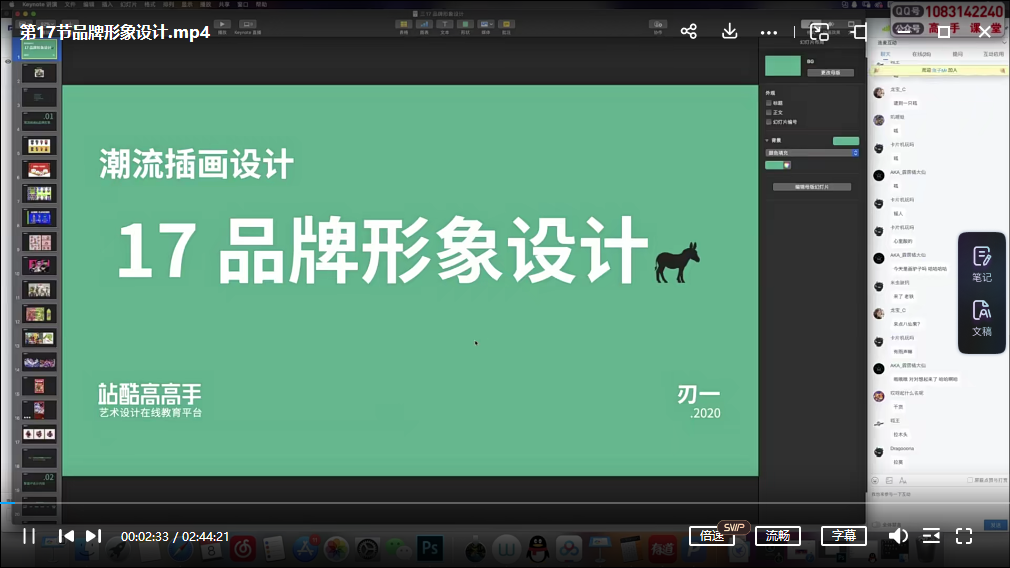Image resolution: width=1010 pixels, height=568 pixels.
Task: Mute the player volume
Action: click(x=898, y=536)
